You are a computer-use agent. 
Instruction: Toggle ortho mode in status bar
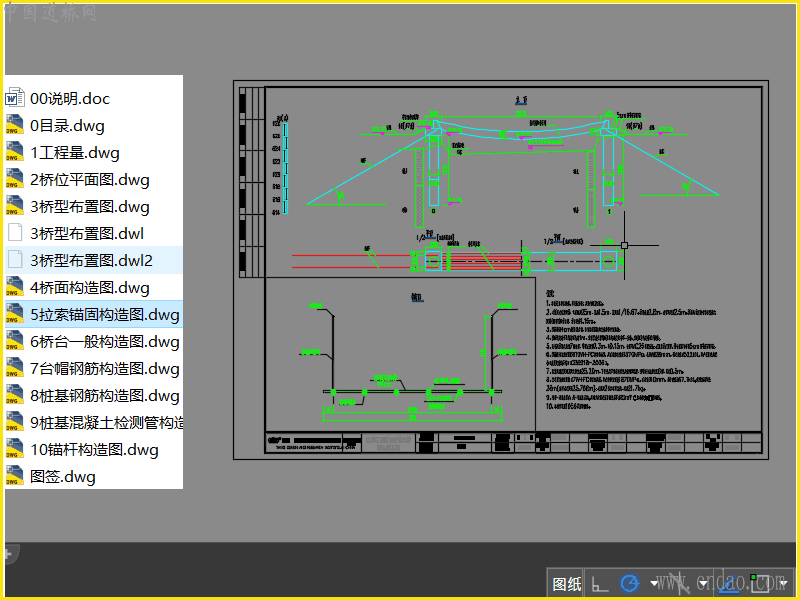(x=600, y=584)
